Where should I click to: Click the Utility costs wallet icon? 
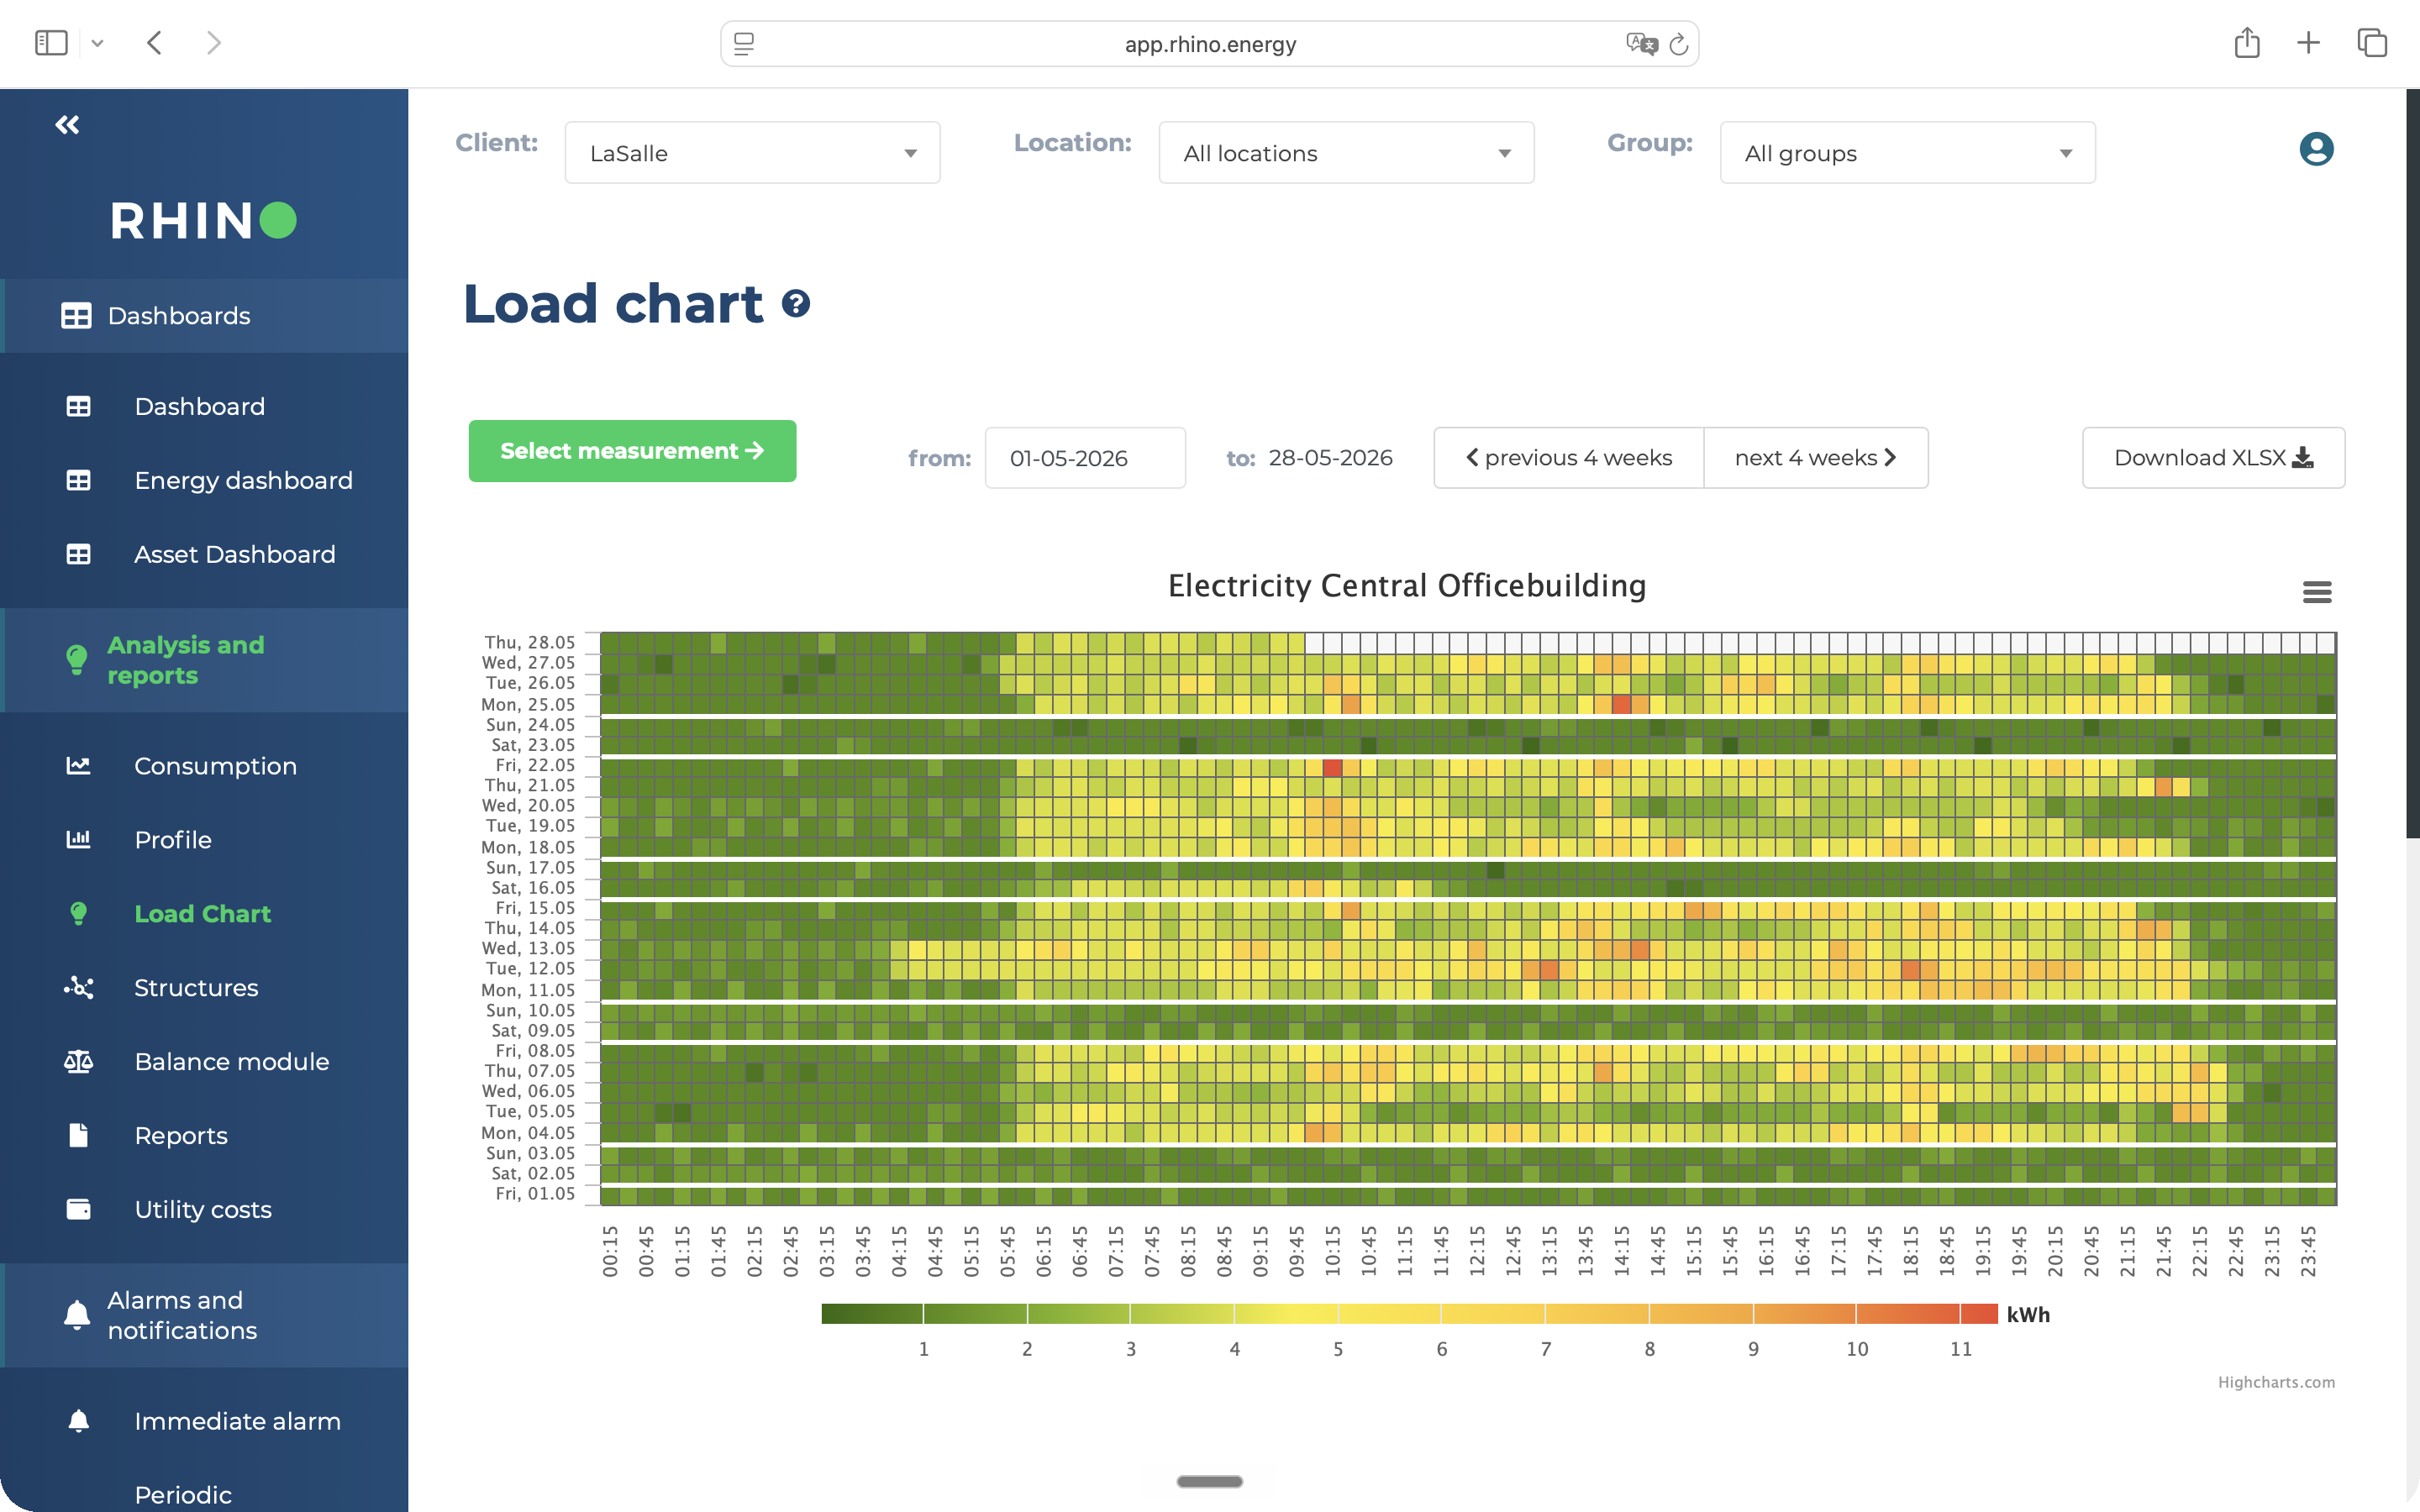[x=78, y=1209]
